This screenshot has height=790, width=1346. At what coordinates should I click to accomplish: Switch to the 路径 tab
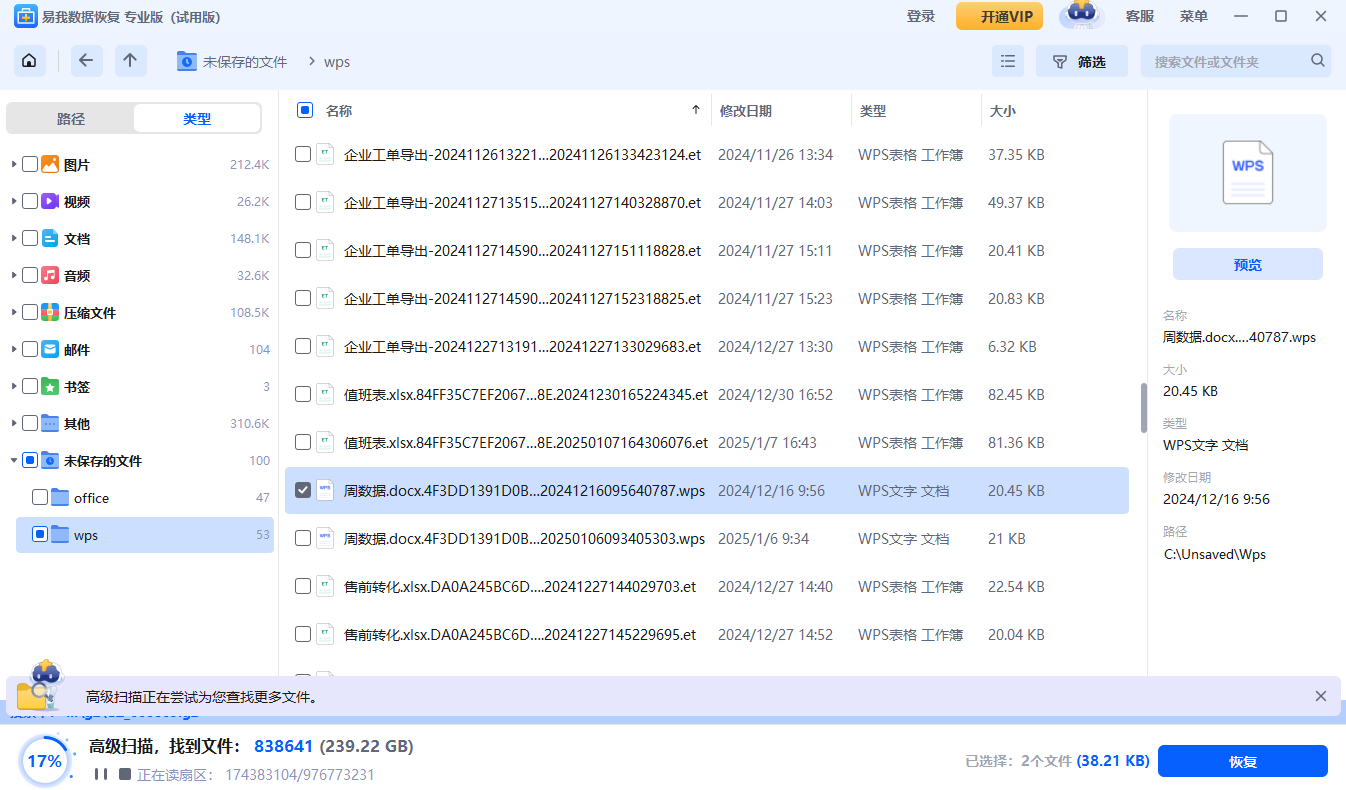(71, 119)
